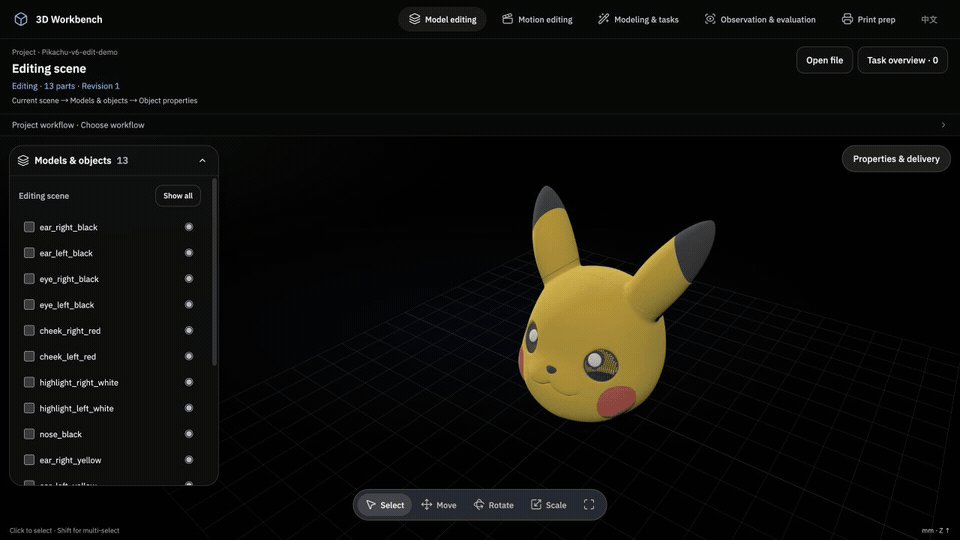Viewport: 960px width, 540px height.
Task: Toggle visibility of eye_right_black
Action: point(189,279)
